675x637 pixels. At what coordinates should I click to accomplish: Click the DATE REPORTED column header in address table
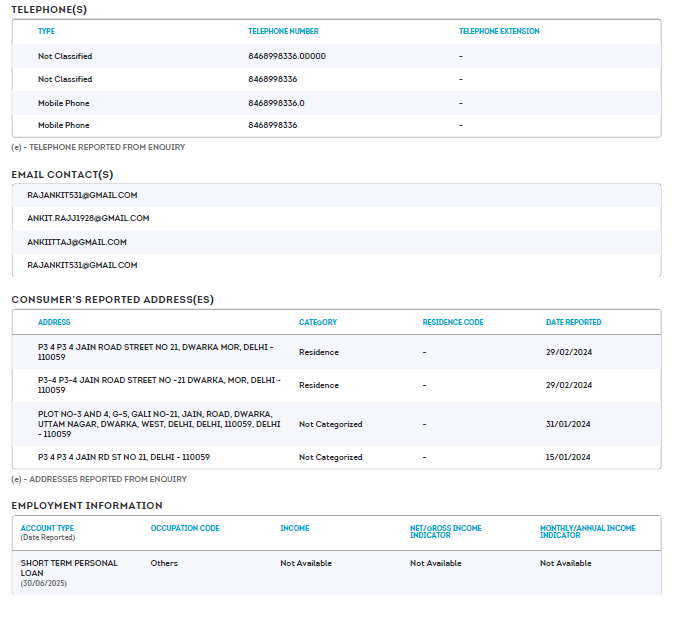573,322
